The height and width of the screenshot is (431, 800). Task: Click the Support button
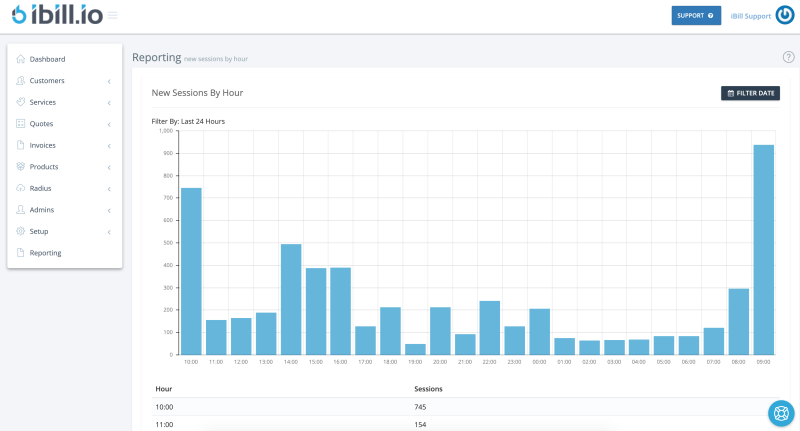[x=696, y=15]
